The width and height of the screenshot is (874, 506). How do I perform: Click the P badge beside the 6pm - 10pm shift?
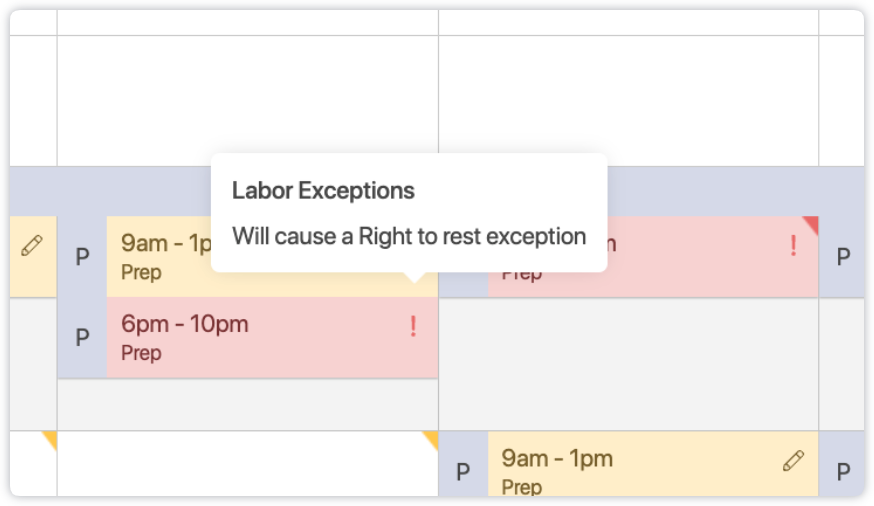click(x=82, y=338)
